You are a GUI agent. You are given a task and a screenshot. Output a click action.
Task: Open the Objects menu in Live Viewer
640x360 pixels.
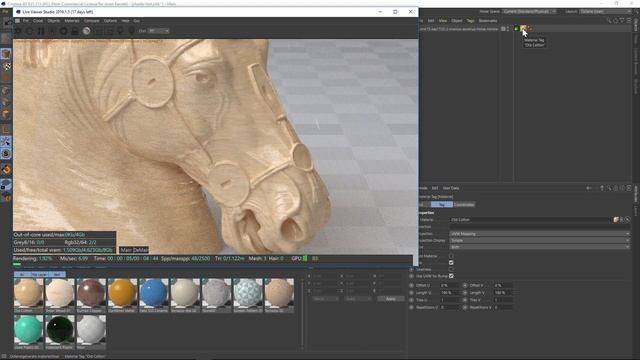(x=53, y=20)
